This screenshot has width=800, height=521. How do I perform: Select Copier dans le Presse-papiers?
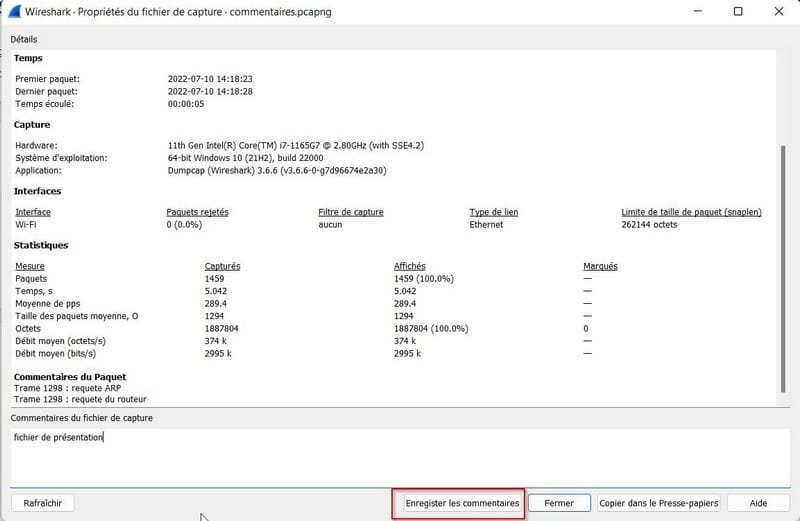(657, 503)
